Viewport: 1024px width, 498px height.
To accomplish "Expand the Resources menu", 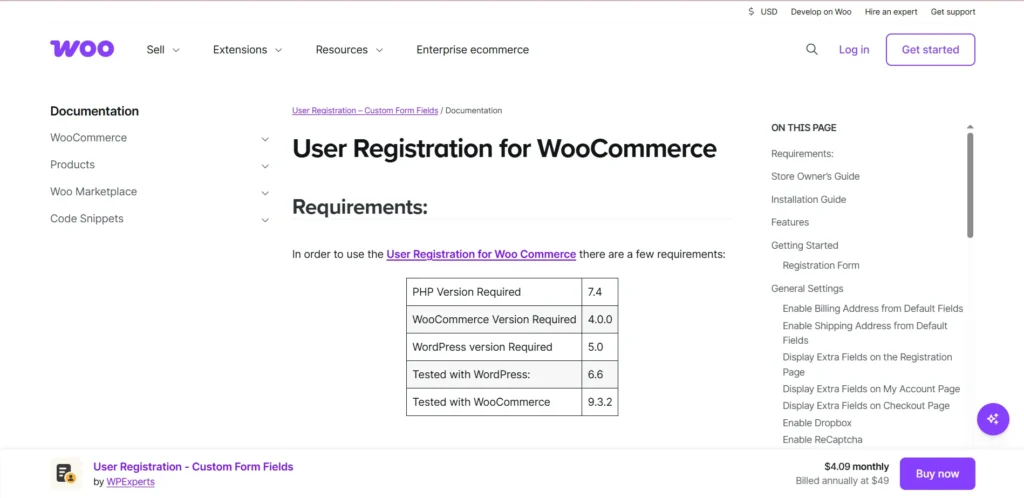I will coord(349,50).
